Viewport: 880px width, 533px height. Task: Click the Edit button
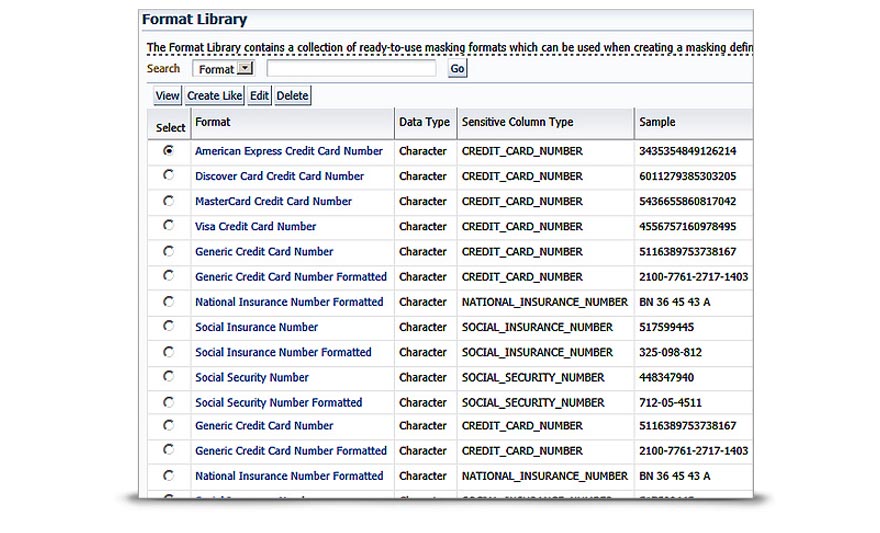tap(259, 96)
